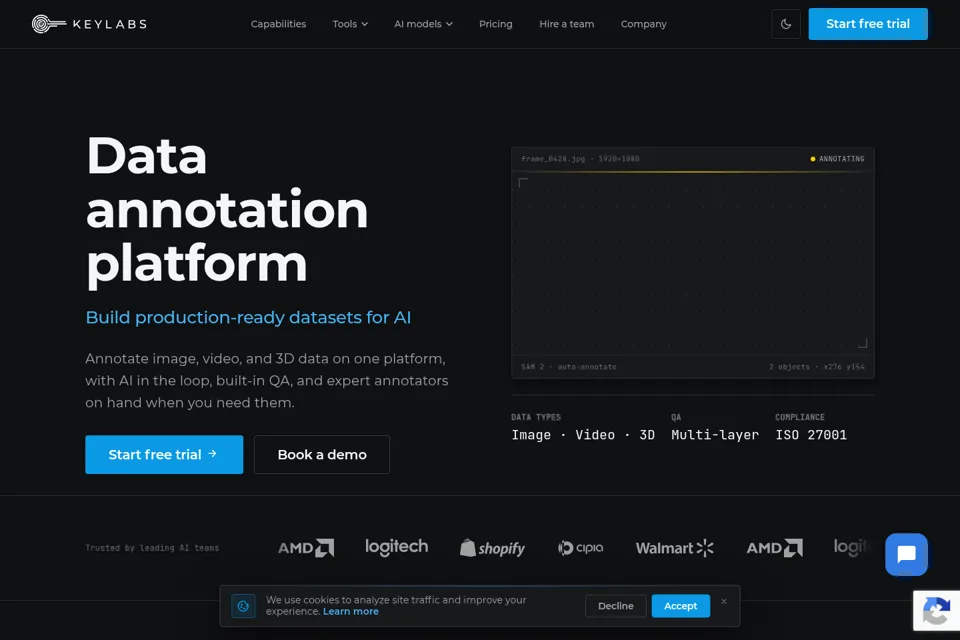Open the Learn more cookie link

tap(351, 611)
